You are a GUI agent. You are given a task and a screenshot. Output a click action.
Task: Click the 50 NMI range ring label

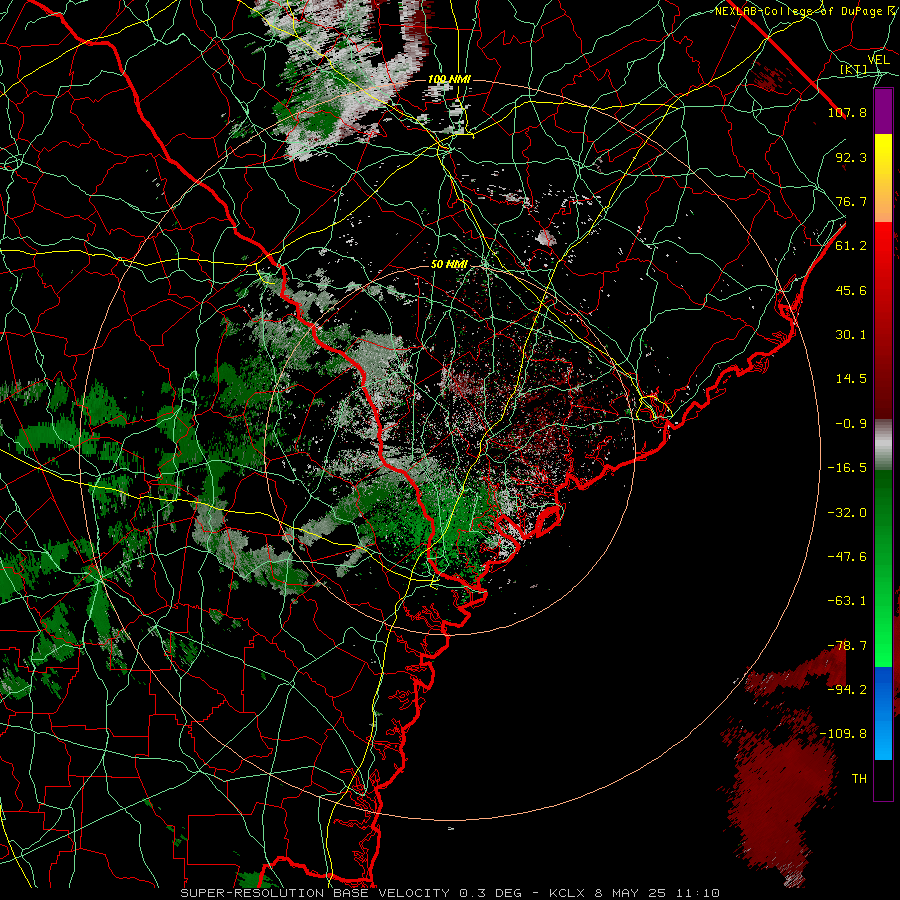(449, 264)
